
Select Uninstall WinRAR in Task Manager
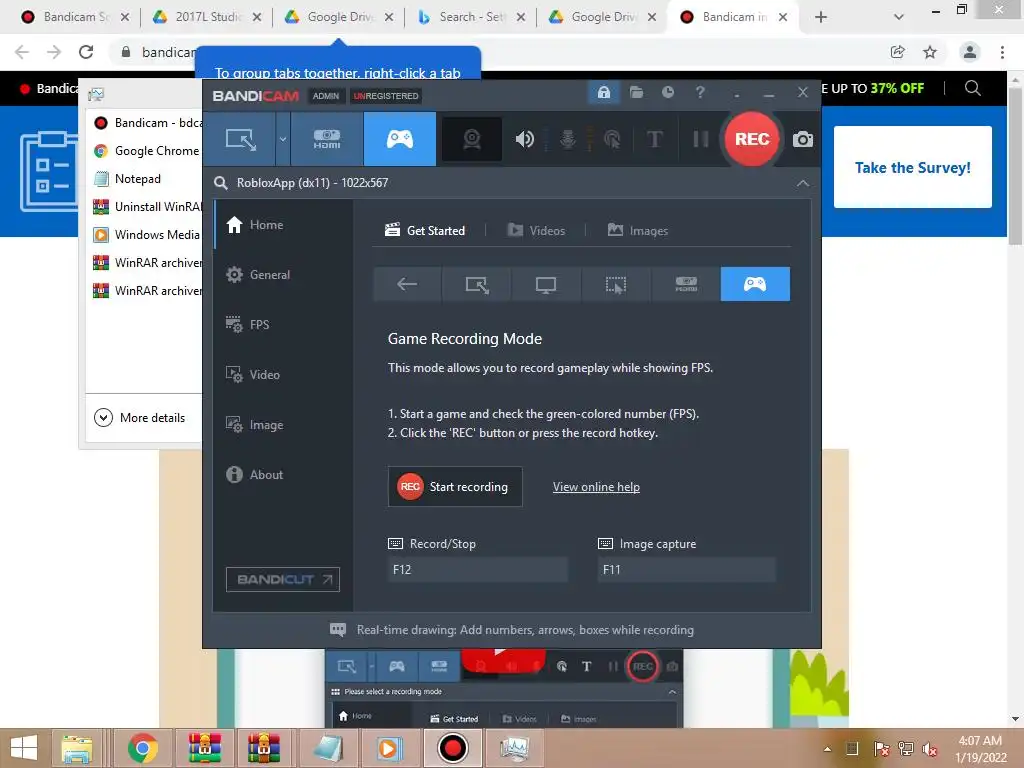pyautogui.click(x=147, y=207)
